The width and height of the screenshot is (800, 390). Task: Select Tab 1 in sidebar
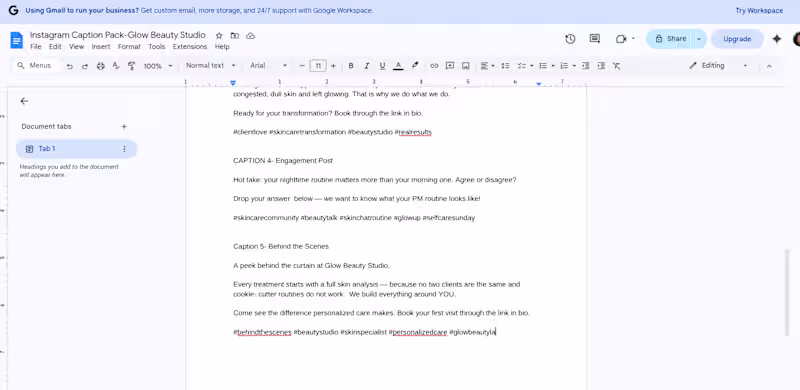click(x=77, y=149)
